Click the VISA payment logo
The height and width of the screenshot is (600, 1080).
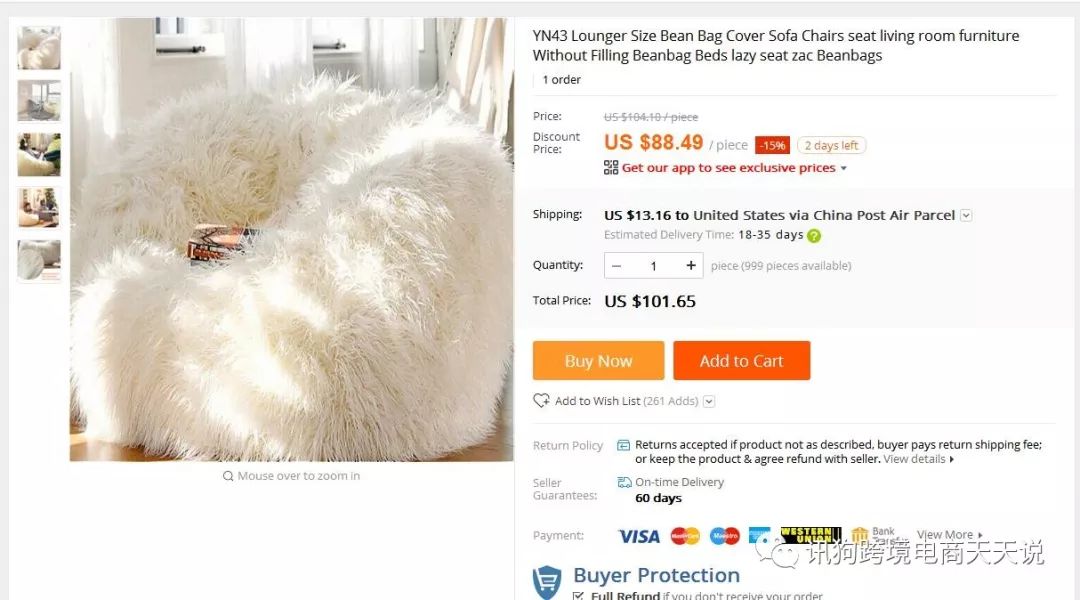click(639, 536)
